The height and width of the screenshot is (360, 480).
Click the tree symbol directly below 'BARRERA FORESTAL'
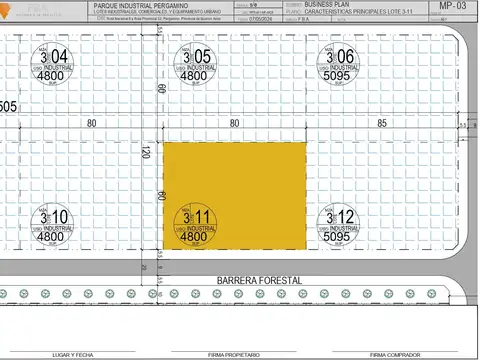260,294
